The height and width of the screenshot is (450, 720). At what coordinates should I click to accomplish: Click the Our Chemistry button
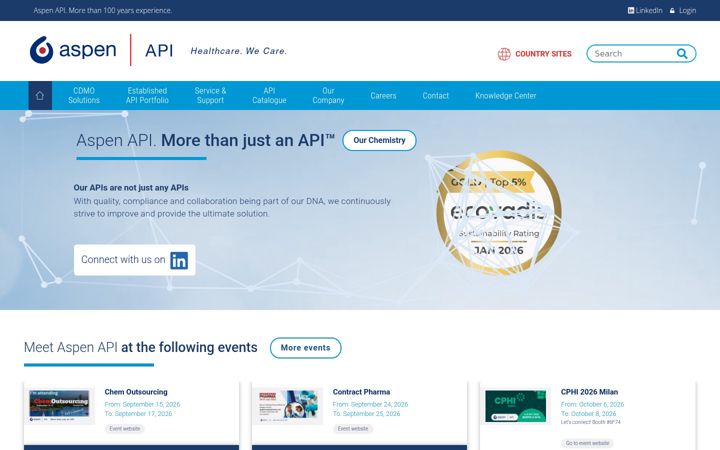pyautogui.click(x=379, y=141)
